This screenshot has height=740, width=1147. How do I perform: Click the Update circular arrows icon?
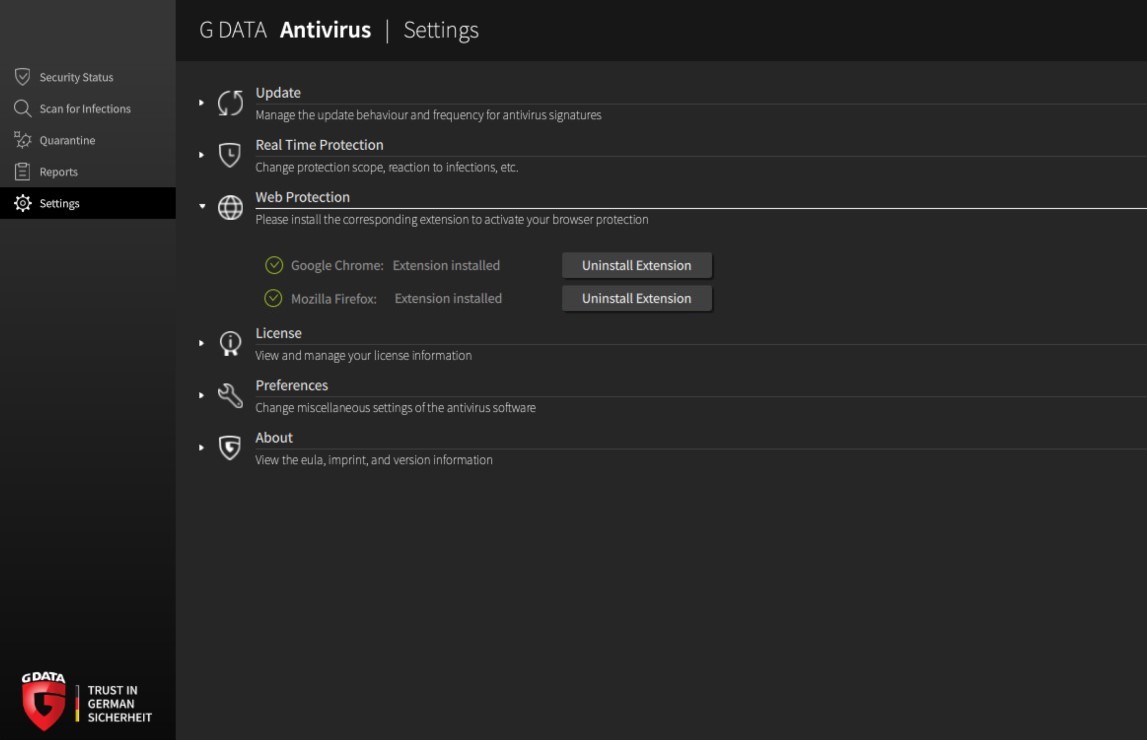click(x=230, y=103)
